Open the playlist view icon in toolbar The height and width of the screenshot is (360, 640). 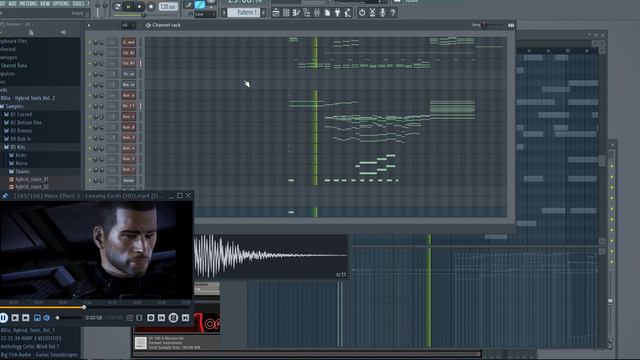tap(276, 13)
